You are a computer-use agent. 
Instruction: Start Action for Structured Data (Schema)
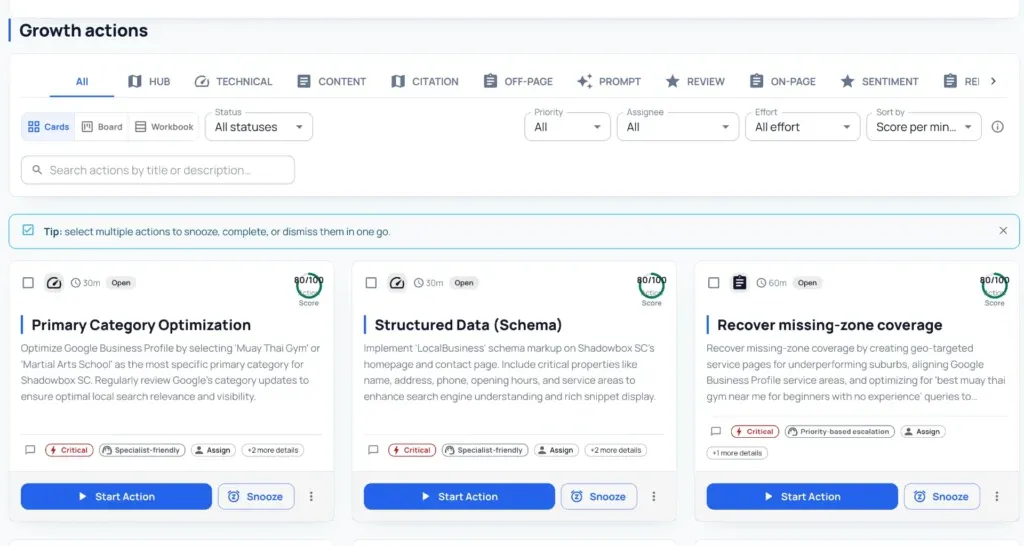pos(459,496)
